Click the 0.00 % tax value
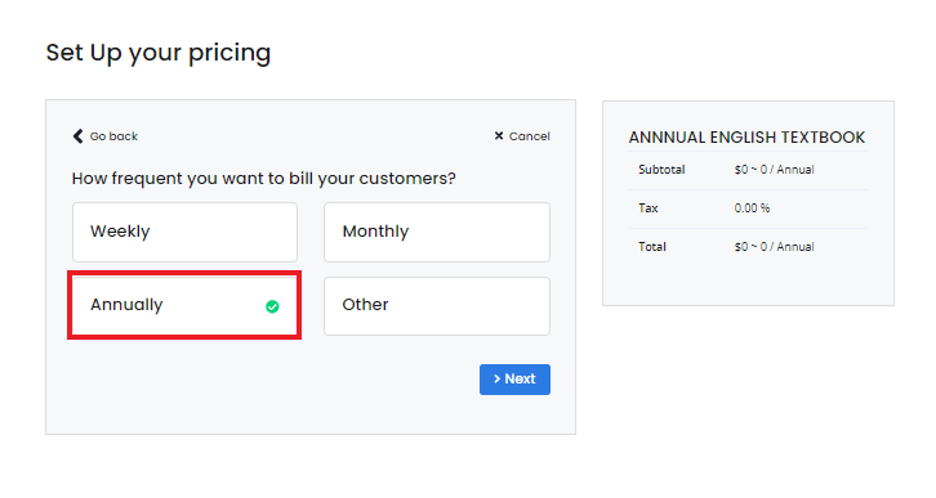 pos(752,208)
